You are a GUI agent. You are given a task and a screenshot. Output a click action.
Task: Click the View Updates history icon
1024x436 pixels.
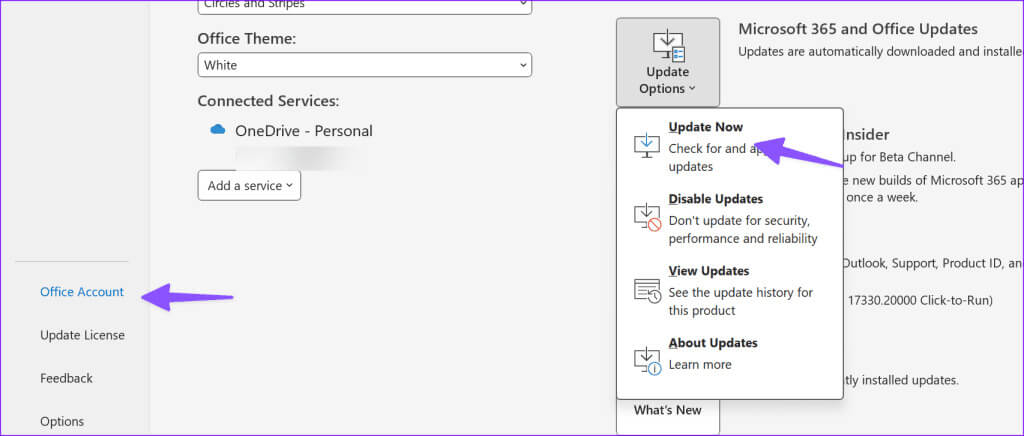[x=647, y=290]
